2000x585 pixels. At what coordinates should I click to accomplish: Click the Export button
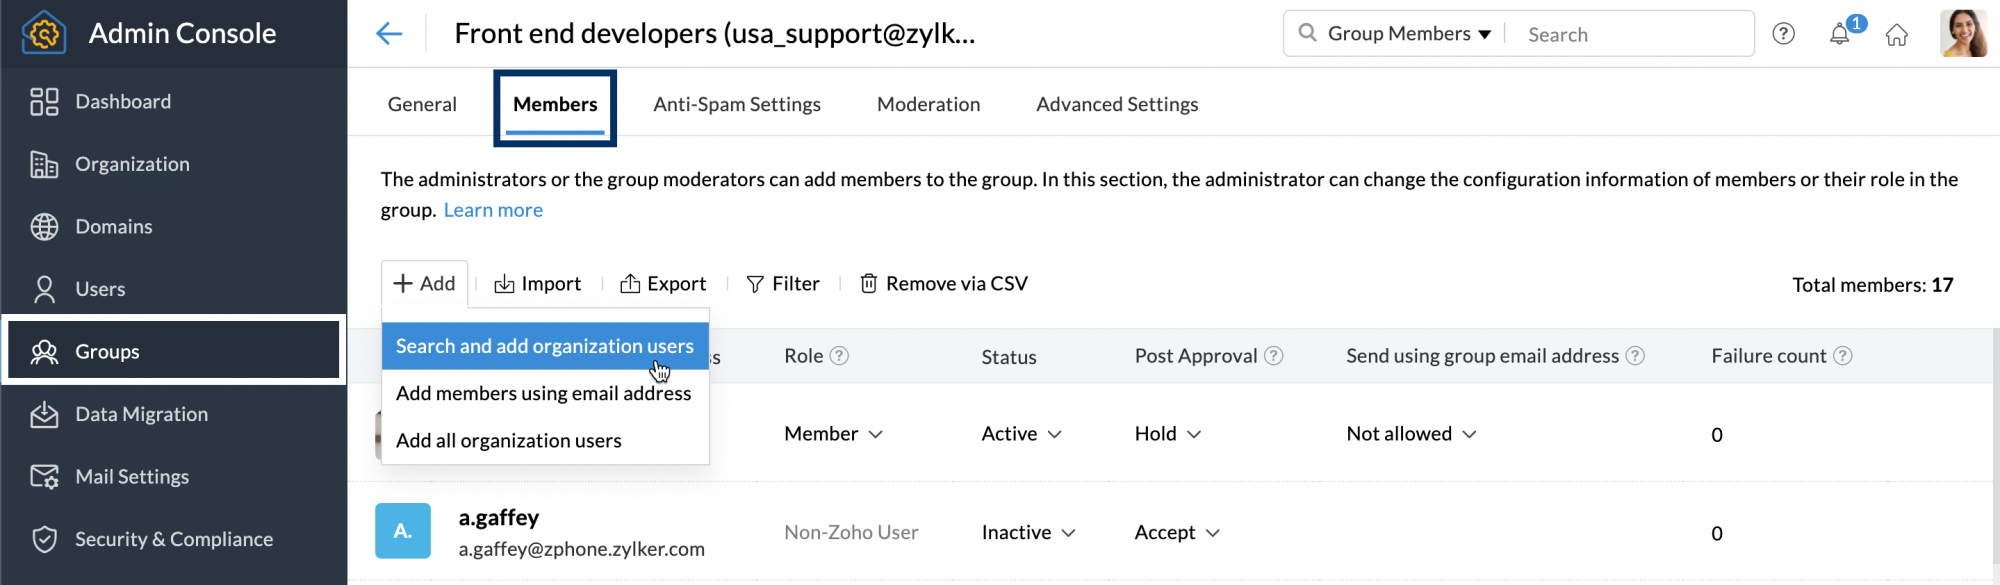click(x=663, y=284)
